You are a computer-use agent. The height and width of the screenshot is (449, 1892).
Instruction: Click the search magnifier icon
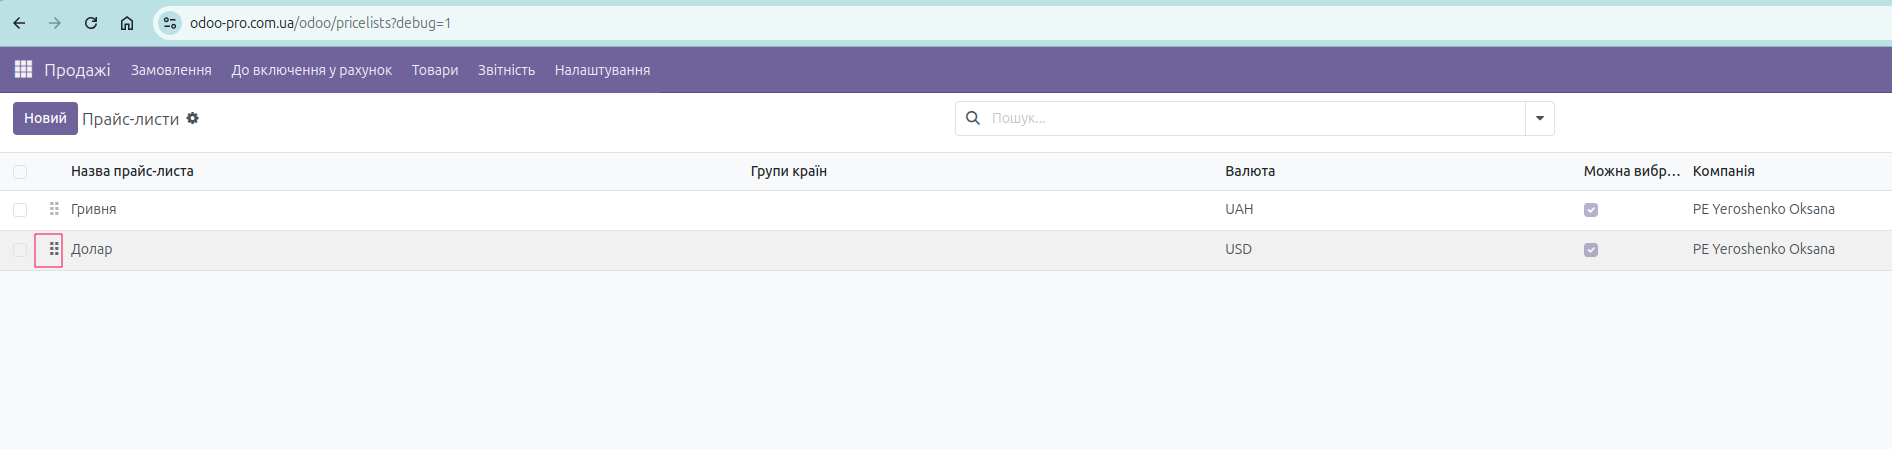[973, 118]
